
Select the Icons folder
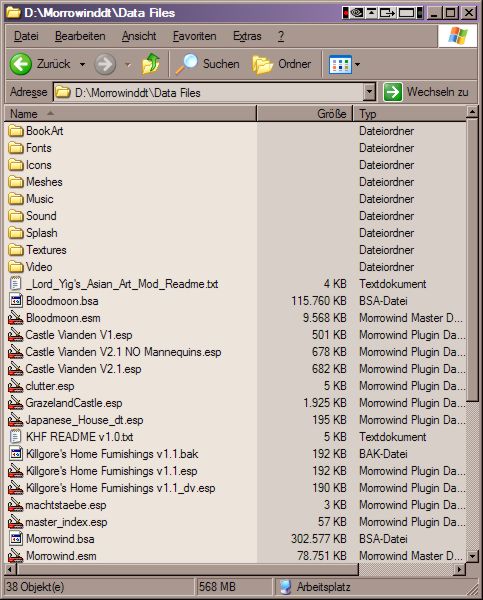(x=38, y=165)
